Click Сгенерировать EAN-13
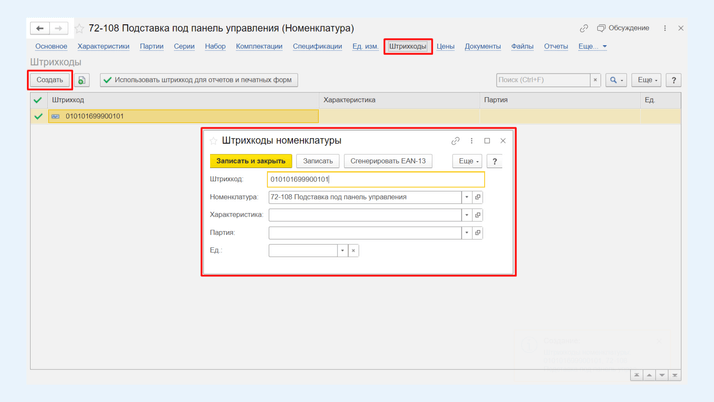The image size is (714, 402). click(388, 161)
